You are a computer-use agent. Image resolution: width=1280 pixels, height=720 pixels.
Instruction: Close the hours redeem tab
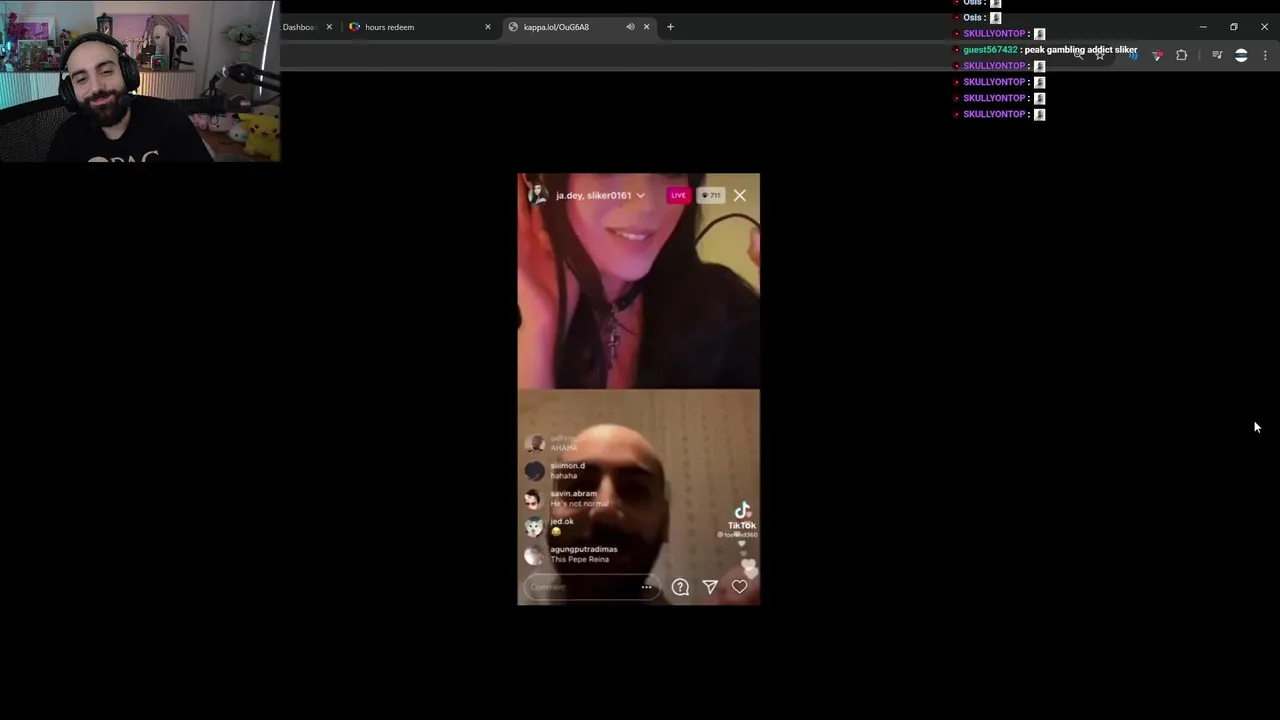pyautogui.click(x=488, y=27)
